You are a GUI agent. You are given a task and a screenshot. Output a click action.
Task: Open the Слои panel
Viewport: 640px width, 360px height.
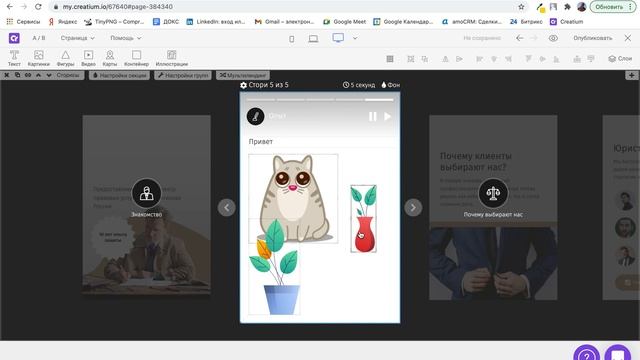coord(620,59)
